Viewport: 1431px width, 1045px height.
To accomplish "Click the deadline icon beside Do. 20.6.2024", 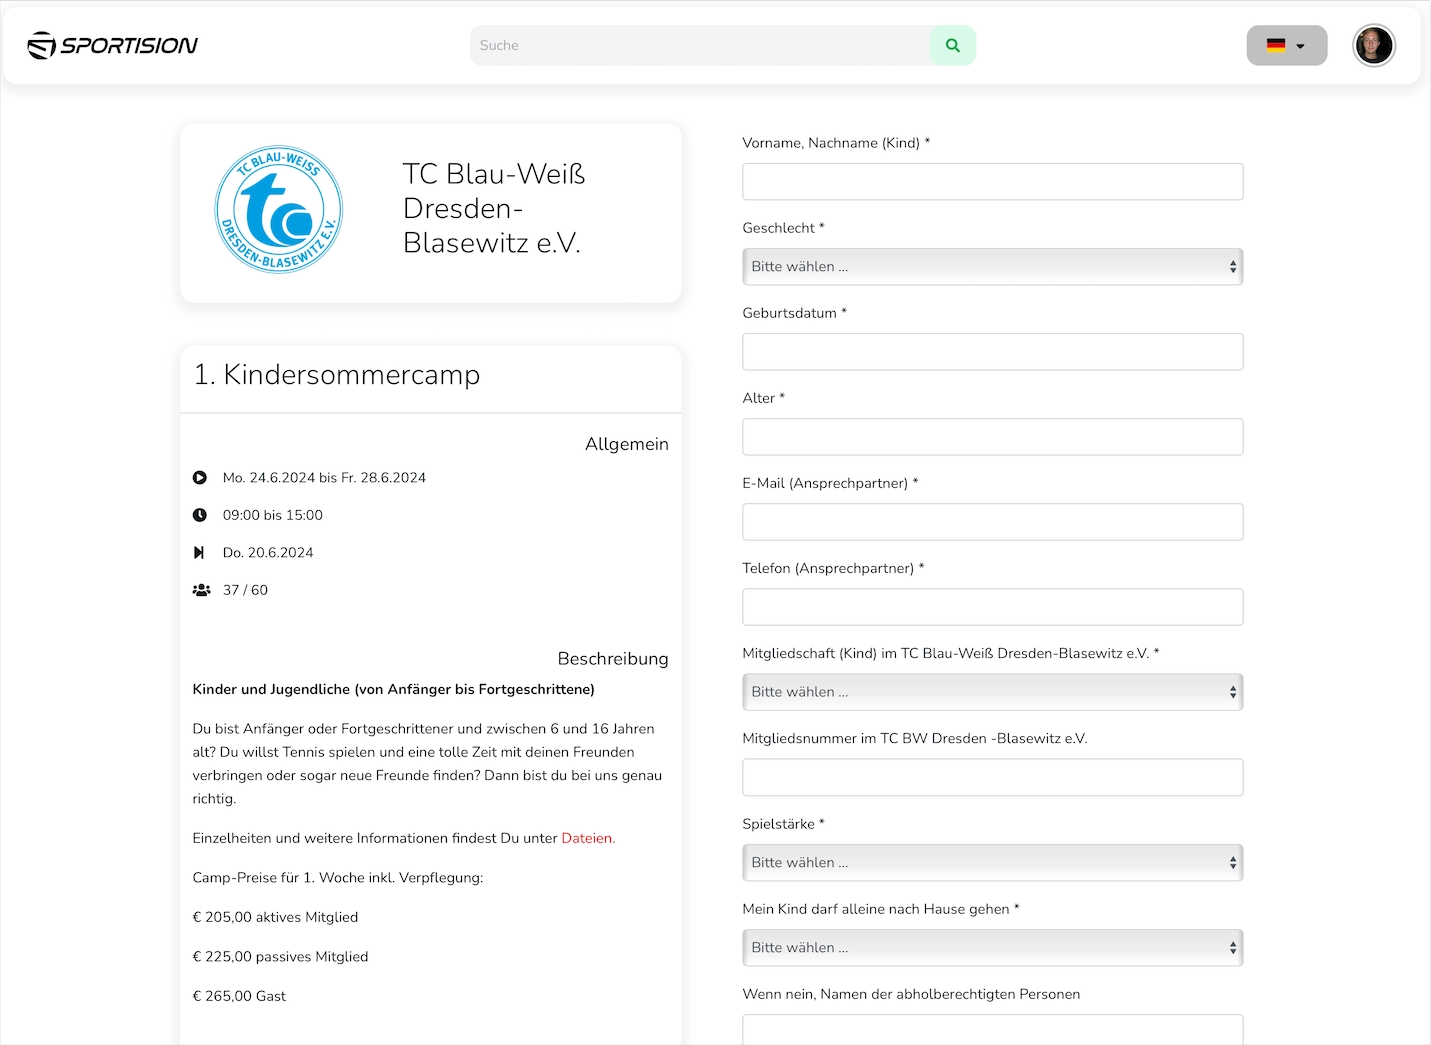I will tap(200, 553).
